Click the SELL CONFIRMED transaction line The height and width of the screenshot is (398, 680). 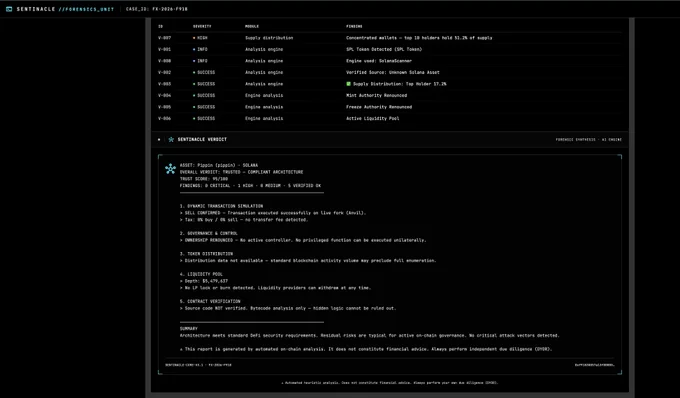point(273,213)
